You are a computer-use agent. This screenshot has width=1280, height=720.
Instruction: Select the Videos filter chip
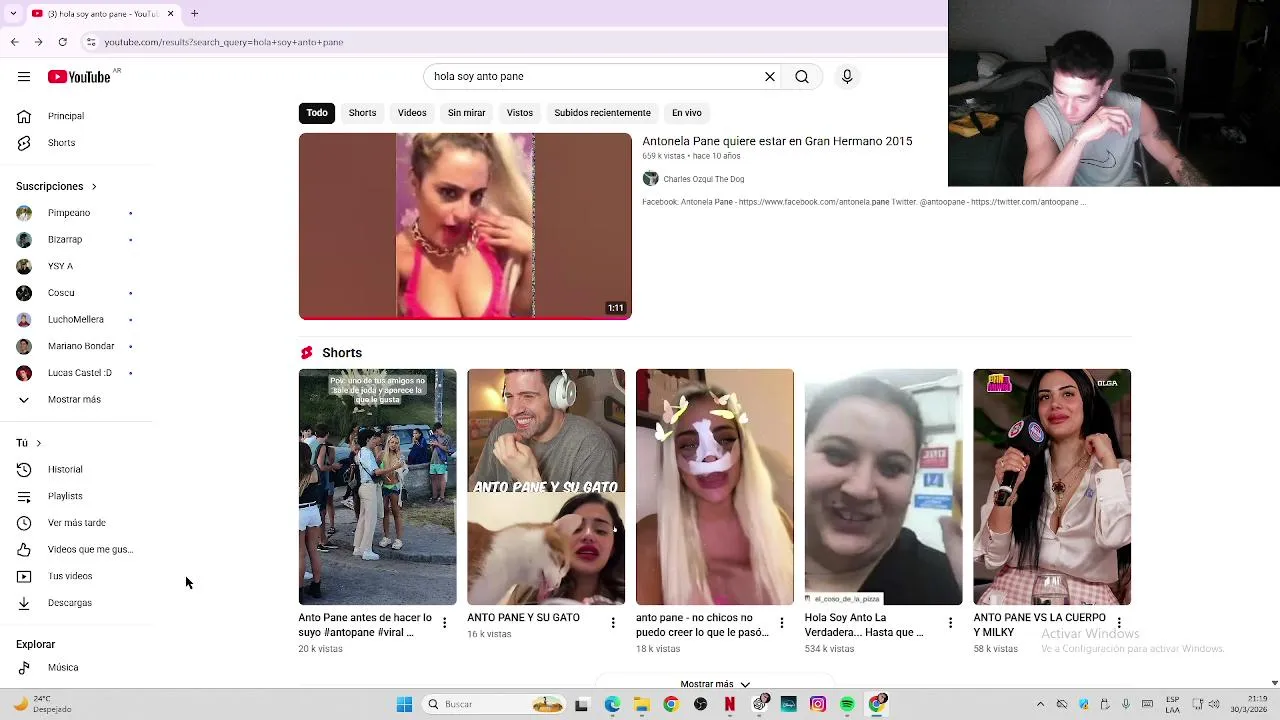412,113
